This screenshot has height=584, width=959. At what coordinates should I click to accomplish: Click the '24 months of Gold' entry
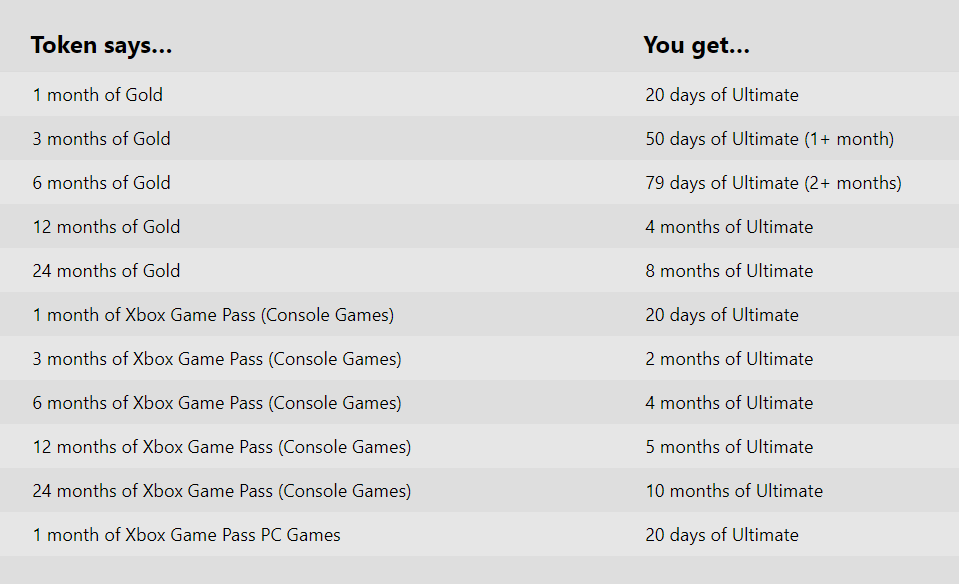click(106, 271)
